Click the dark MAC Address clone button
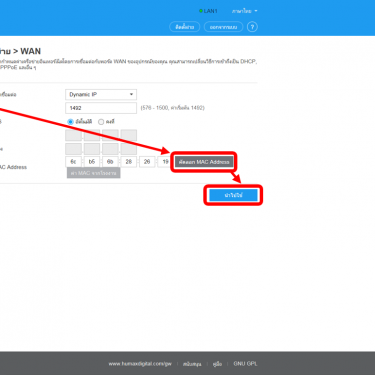Viewport: 375px width, 375px height. pos(204,162)
